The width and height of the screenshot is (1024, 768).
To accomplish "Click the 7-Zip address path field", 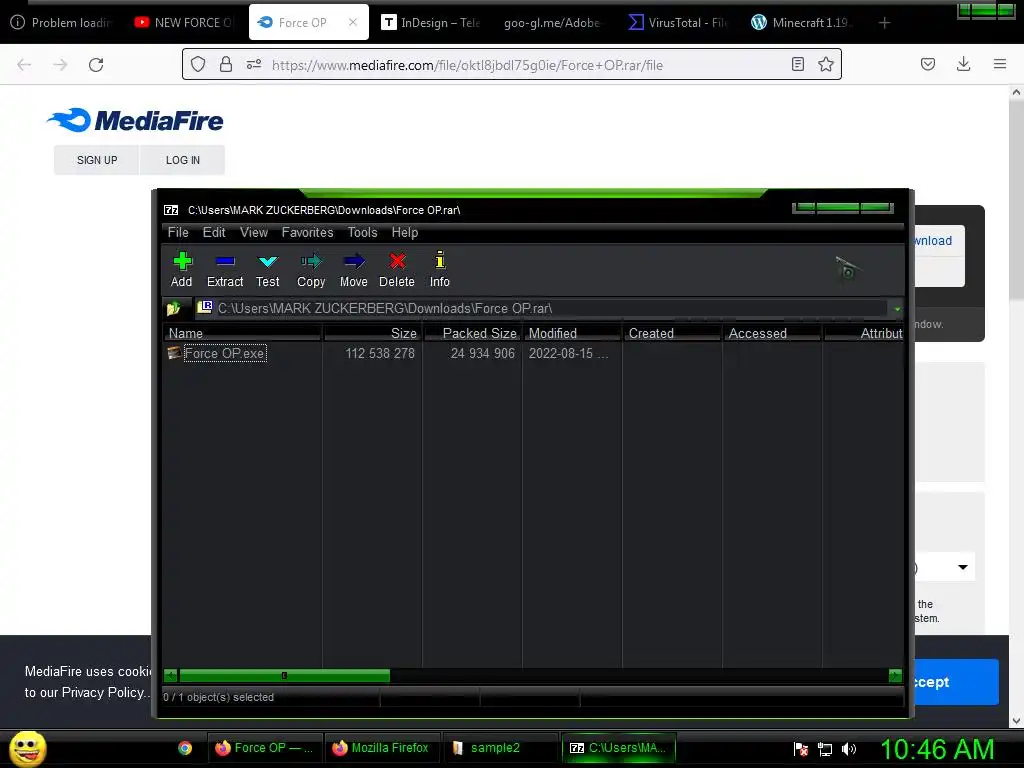I will tap(542, 308).
